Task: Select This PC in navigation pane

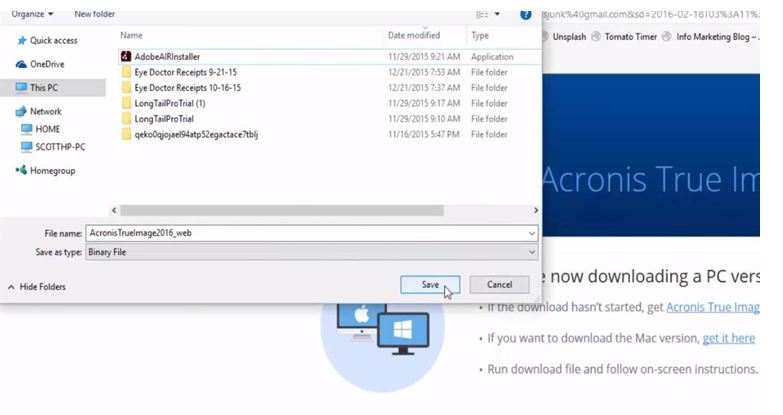Action: coord(43,88)
